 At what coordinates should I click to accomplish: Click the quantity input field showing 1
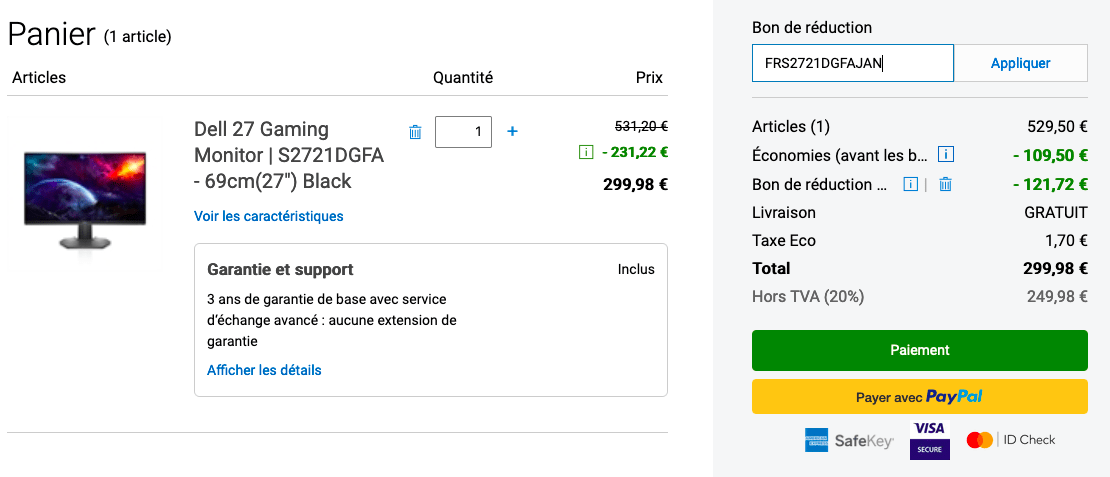click(x=463, y=132)
